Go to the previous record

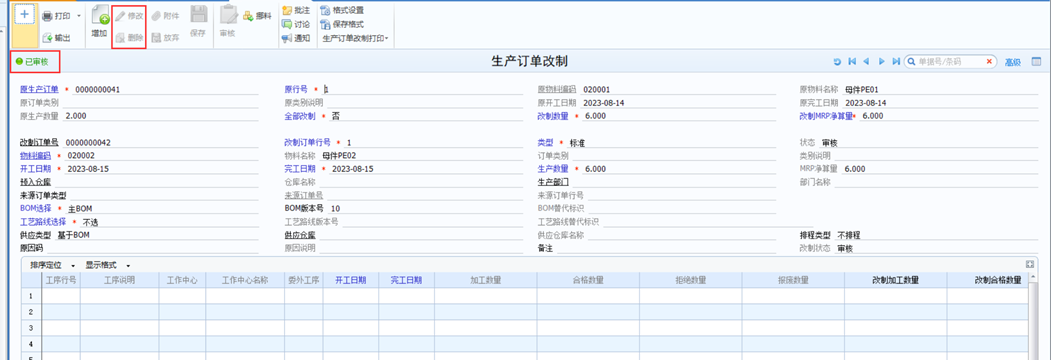coord(867,62)
